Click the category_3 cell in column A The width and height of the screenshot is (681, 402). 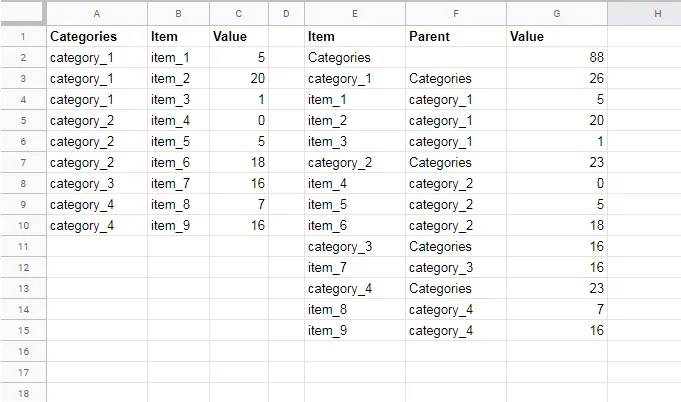(x=96, y=183)
